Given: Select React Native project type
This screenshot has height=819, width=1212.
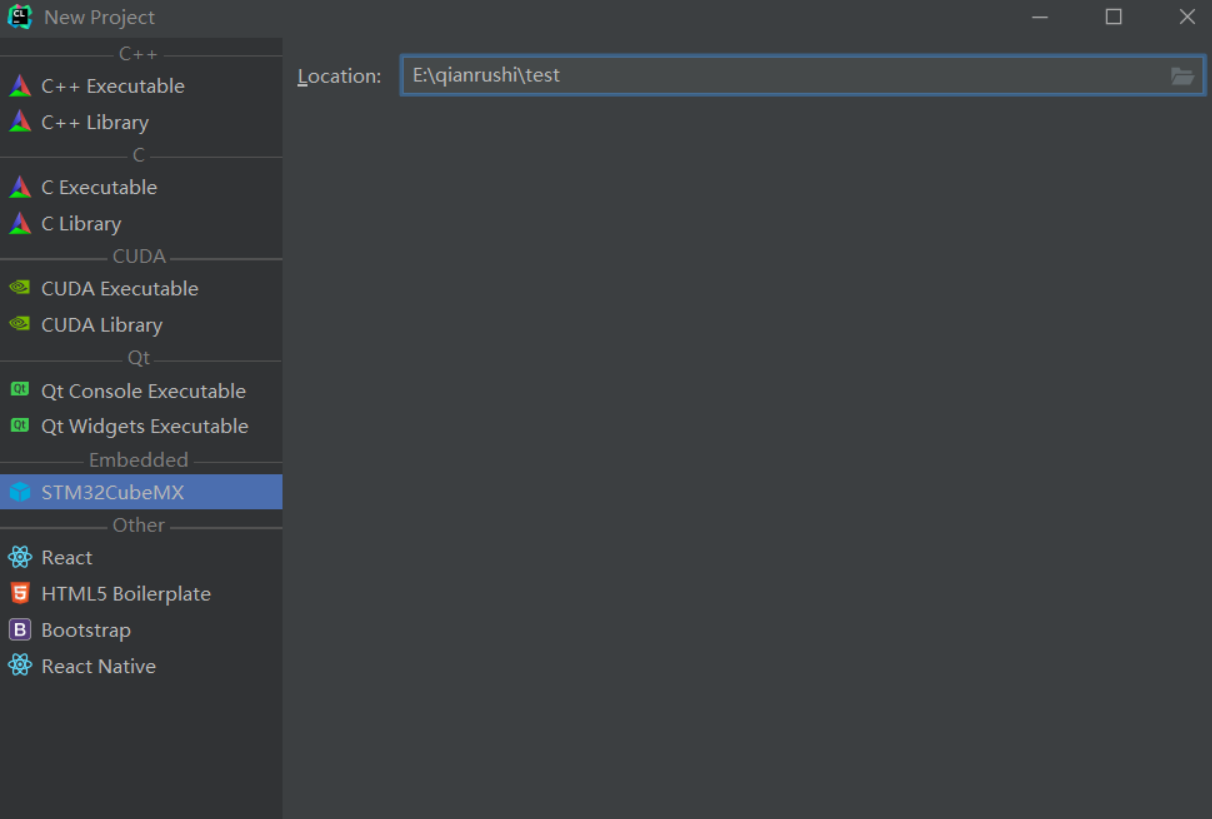Looking at the screenshot, I should pos(141,666).
